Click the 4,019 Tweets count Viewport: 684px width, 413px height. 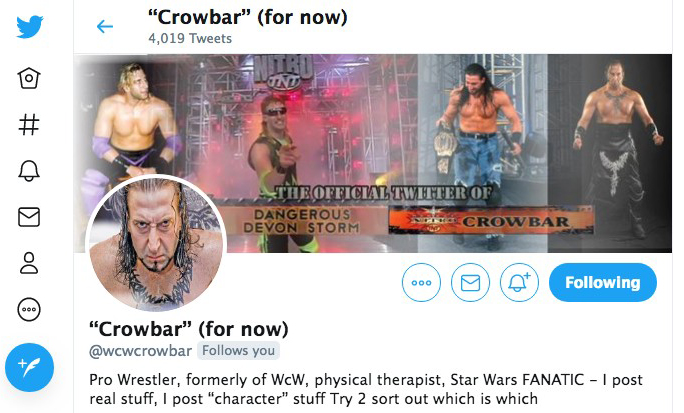tap(190, 38)
